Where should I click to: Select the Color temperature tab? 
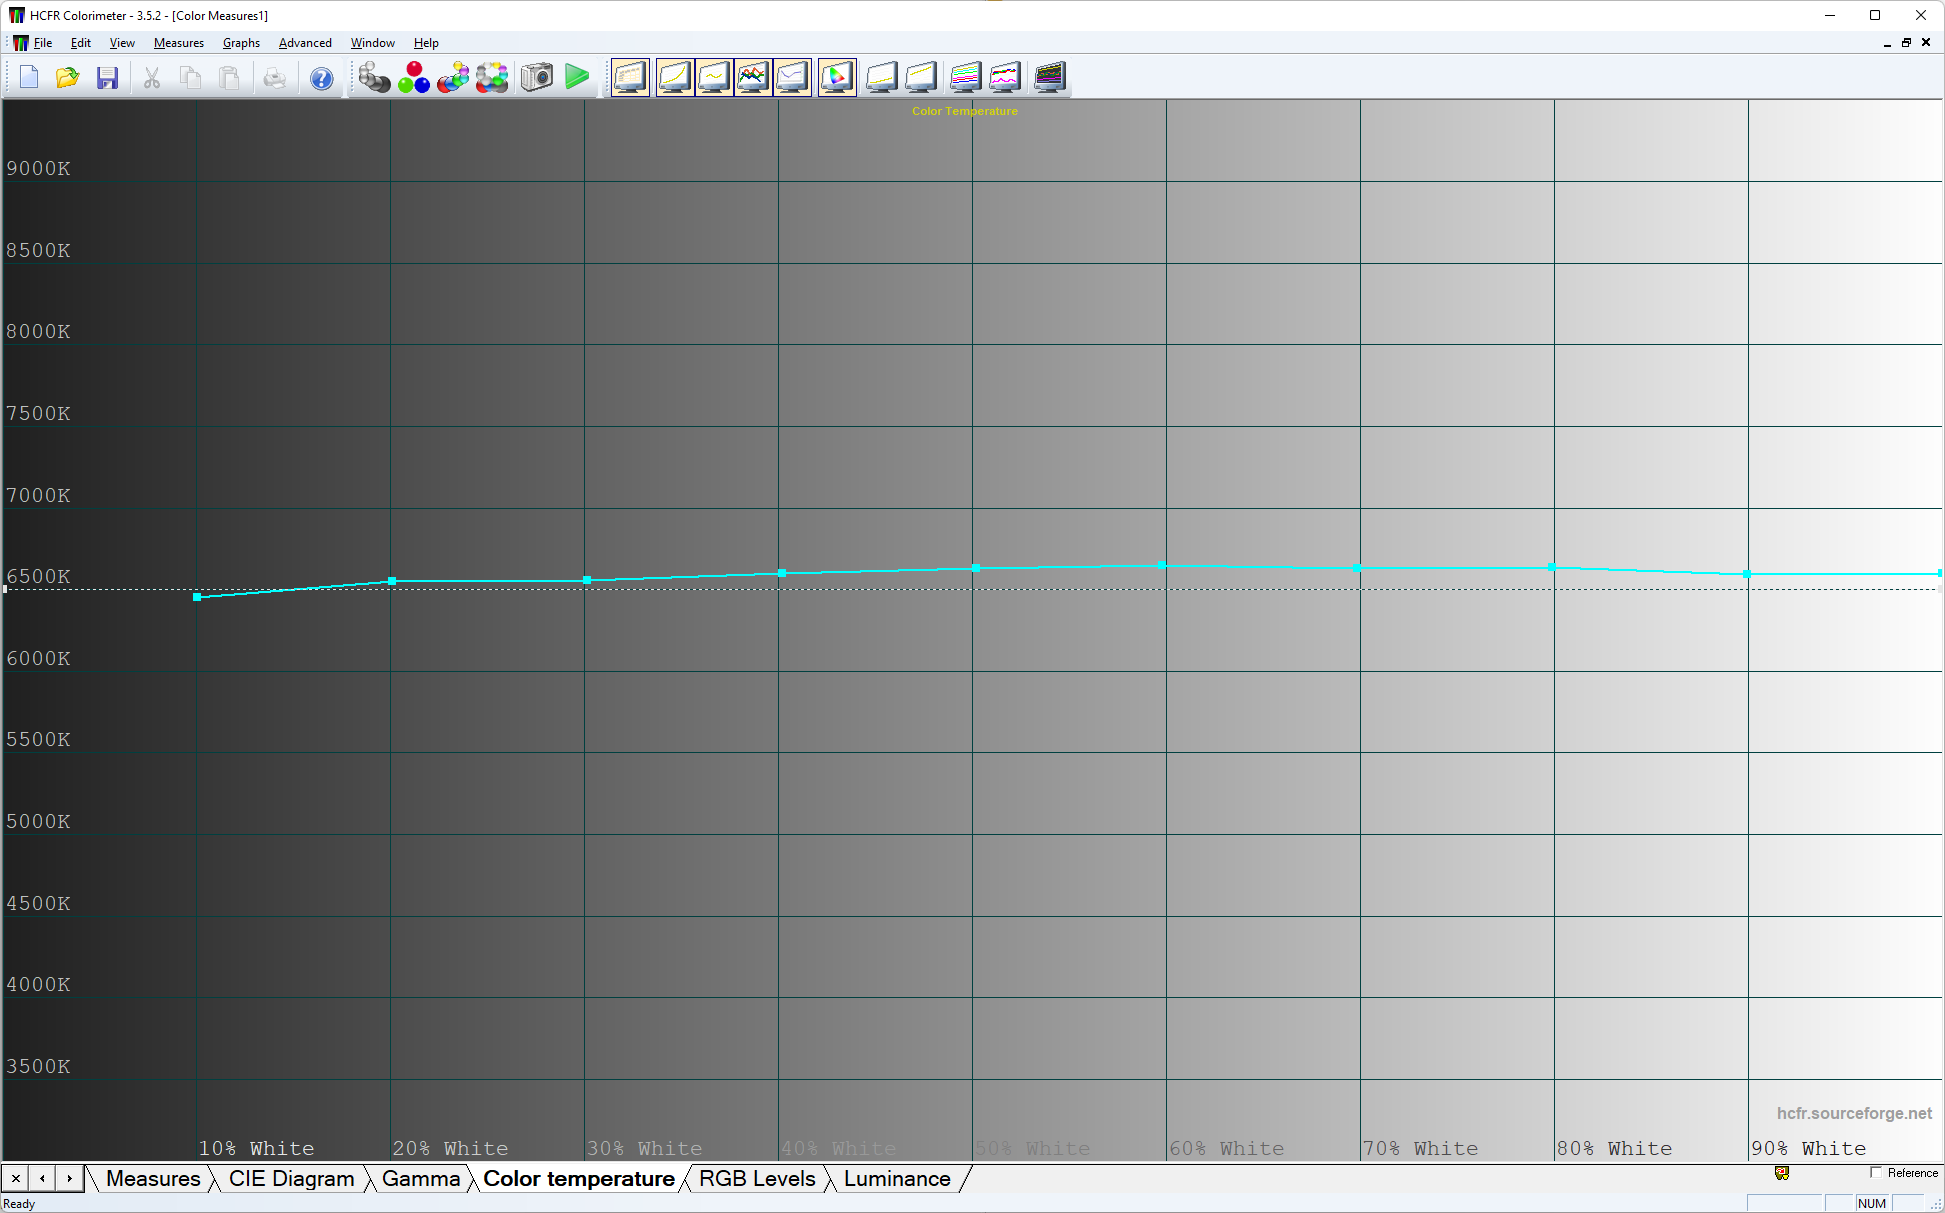click(x=579, y=1179)
